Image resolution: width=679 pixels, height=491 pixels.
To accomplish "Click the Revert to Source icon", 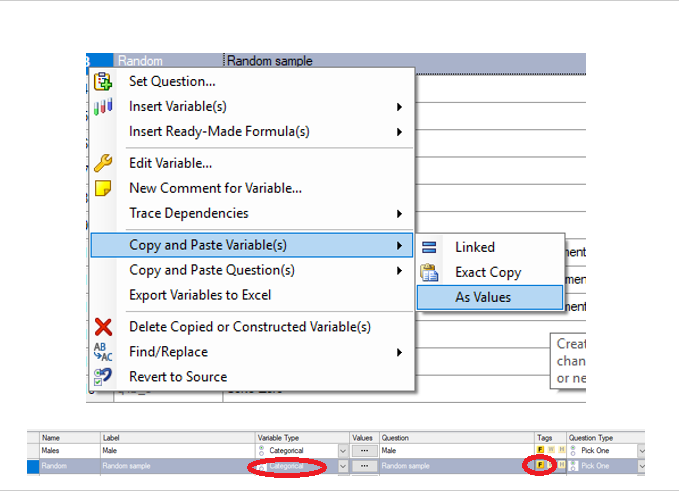I will (102, 377).
